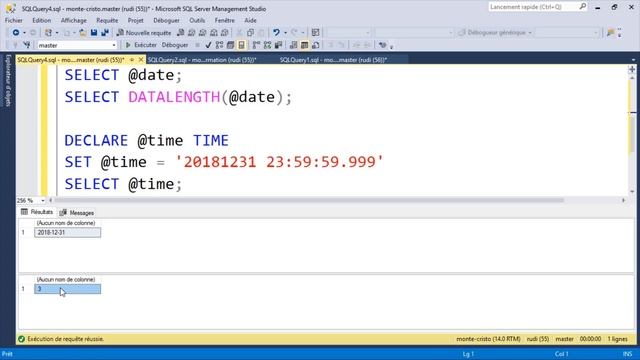Open the Edition menu
Screen dimensions: 640x360
tap(42, 20)
